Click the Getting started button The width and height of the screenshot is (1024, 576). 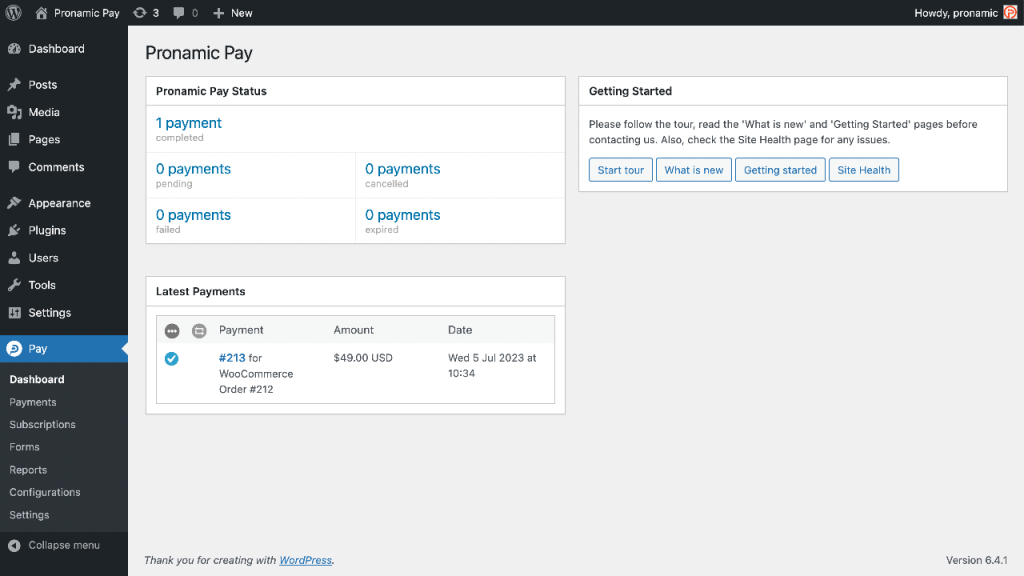tap(780, 170)
